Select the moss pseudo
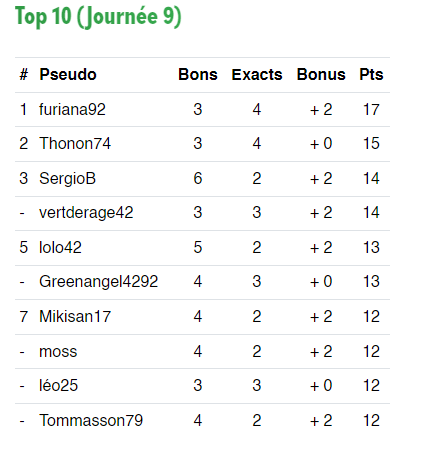The height and width of the screenshot is (467, 430). pos(58,352)
